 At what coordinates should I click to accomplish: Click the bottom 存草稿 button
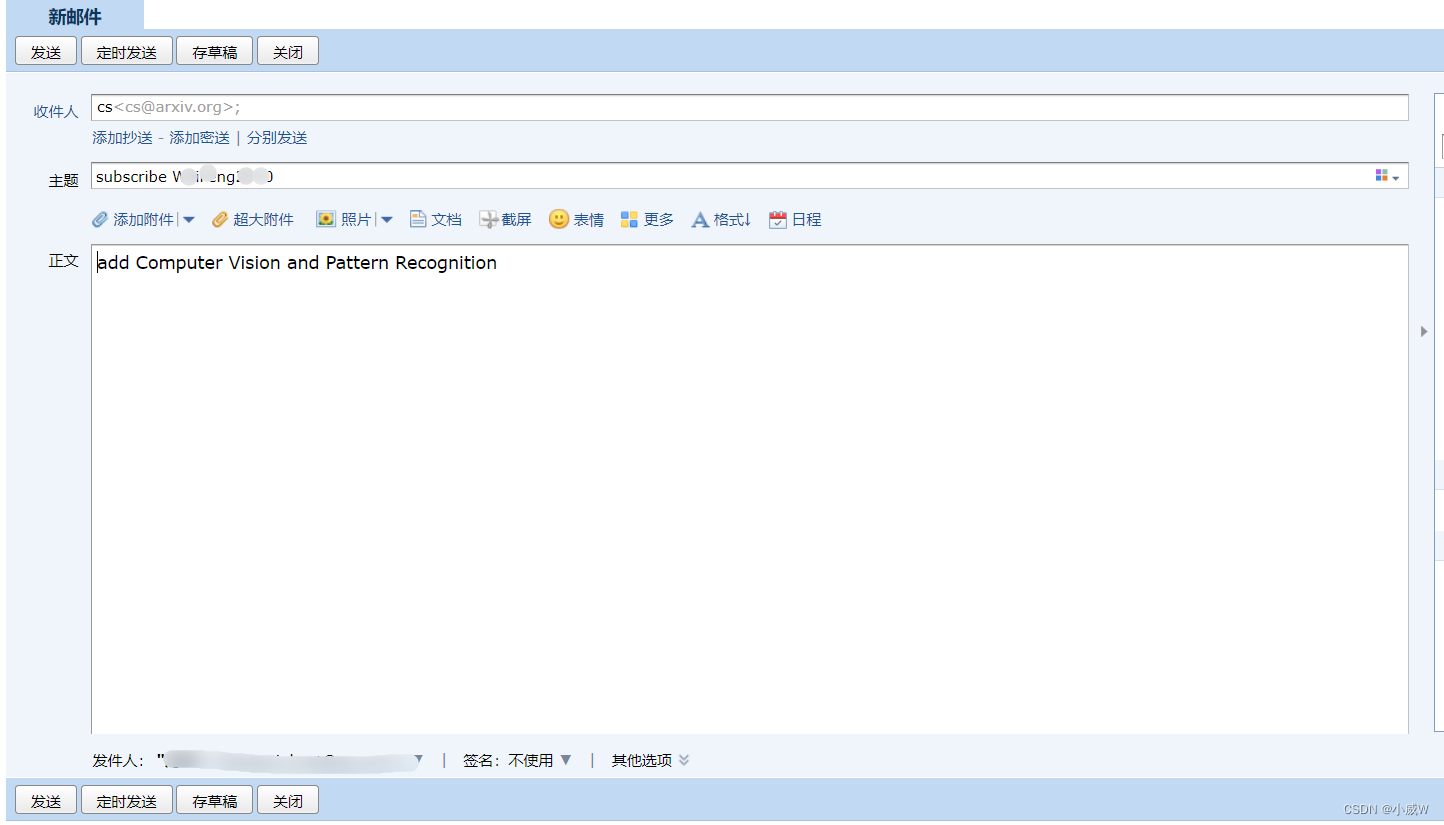tap(215, 801)
